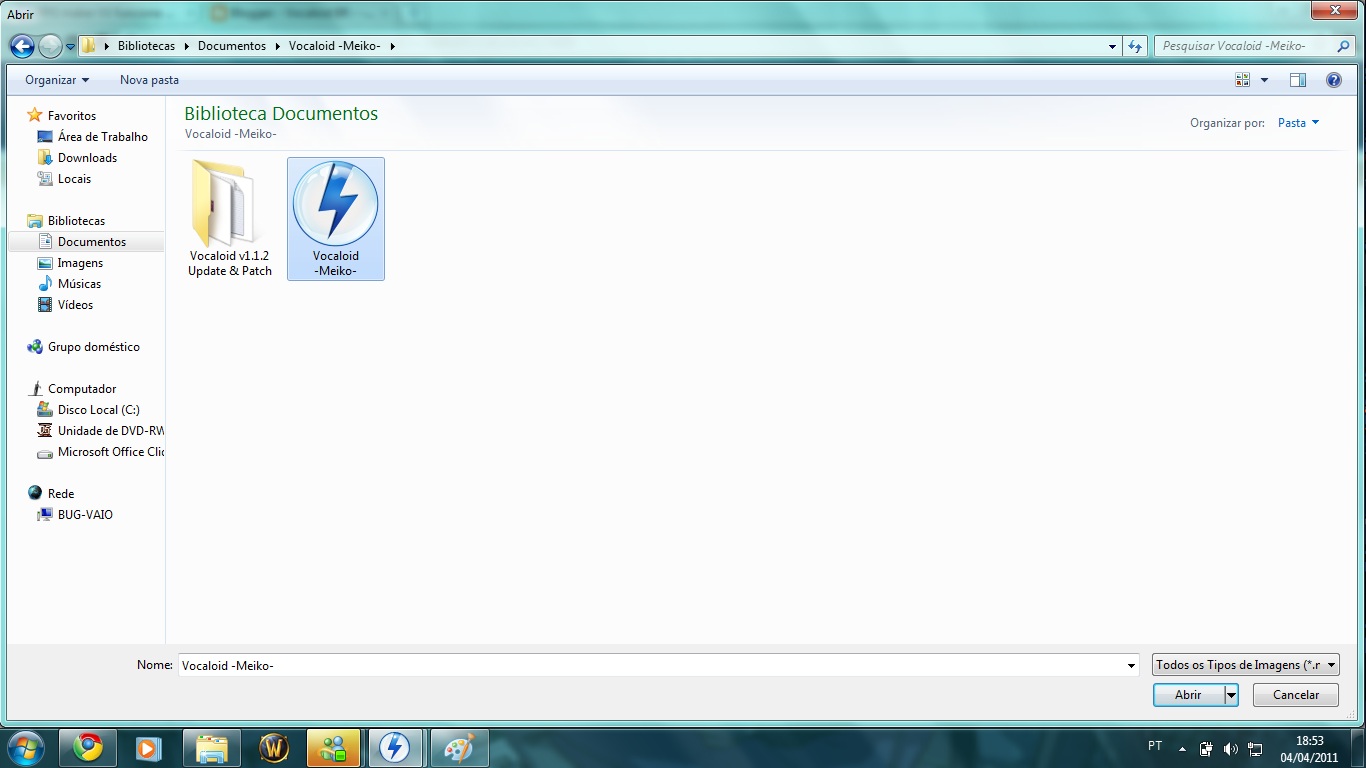Click the magnifier icon in search box
This screenshot has height=768, width=1366.
click(x=1343, y=46)
